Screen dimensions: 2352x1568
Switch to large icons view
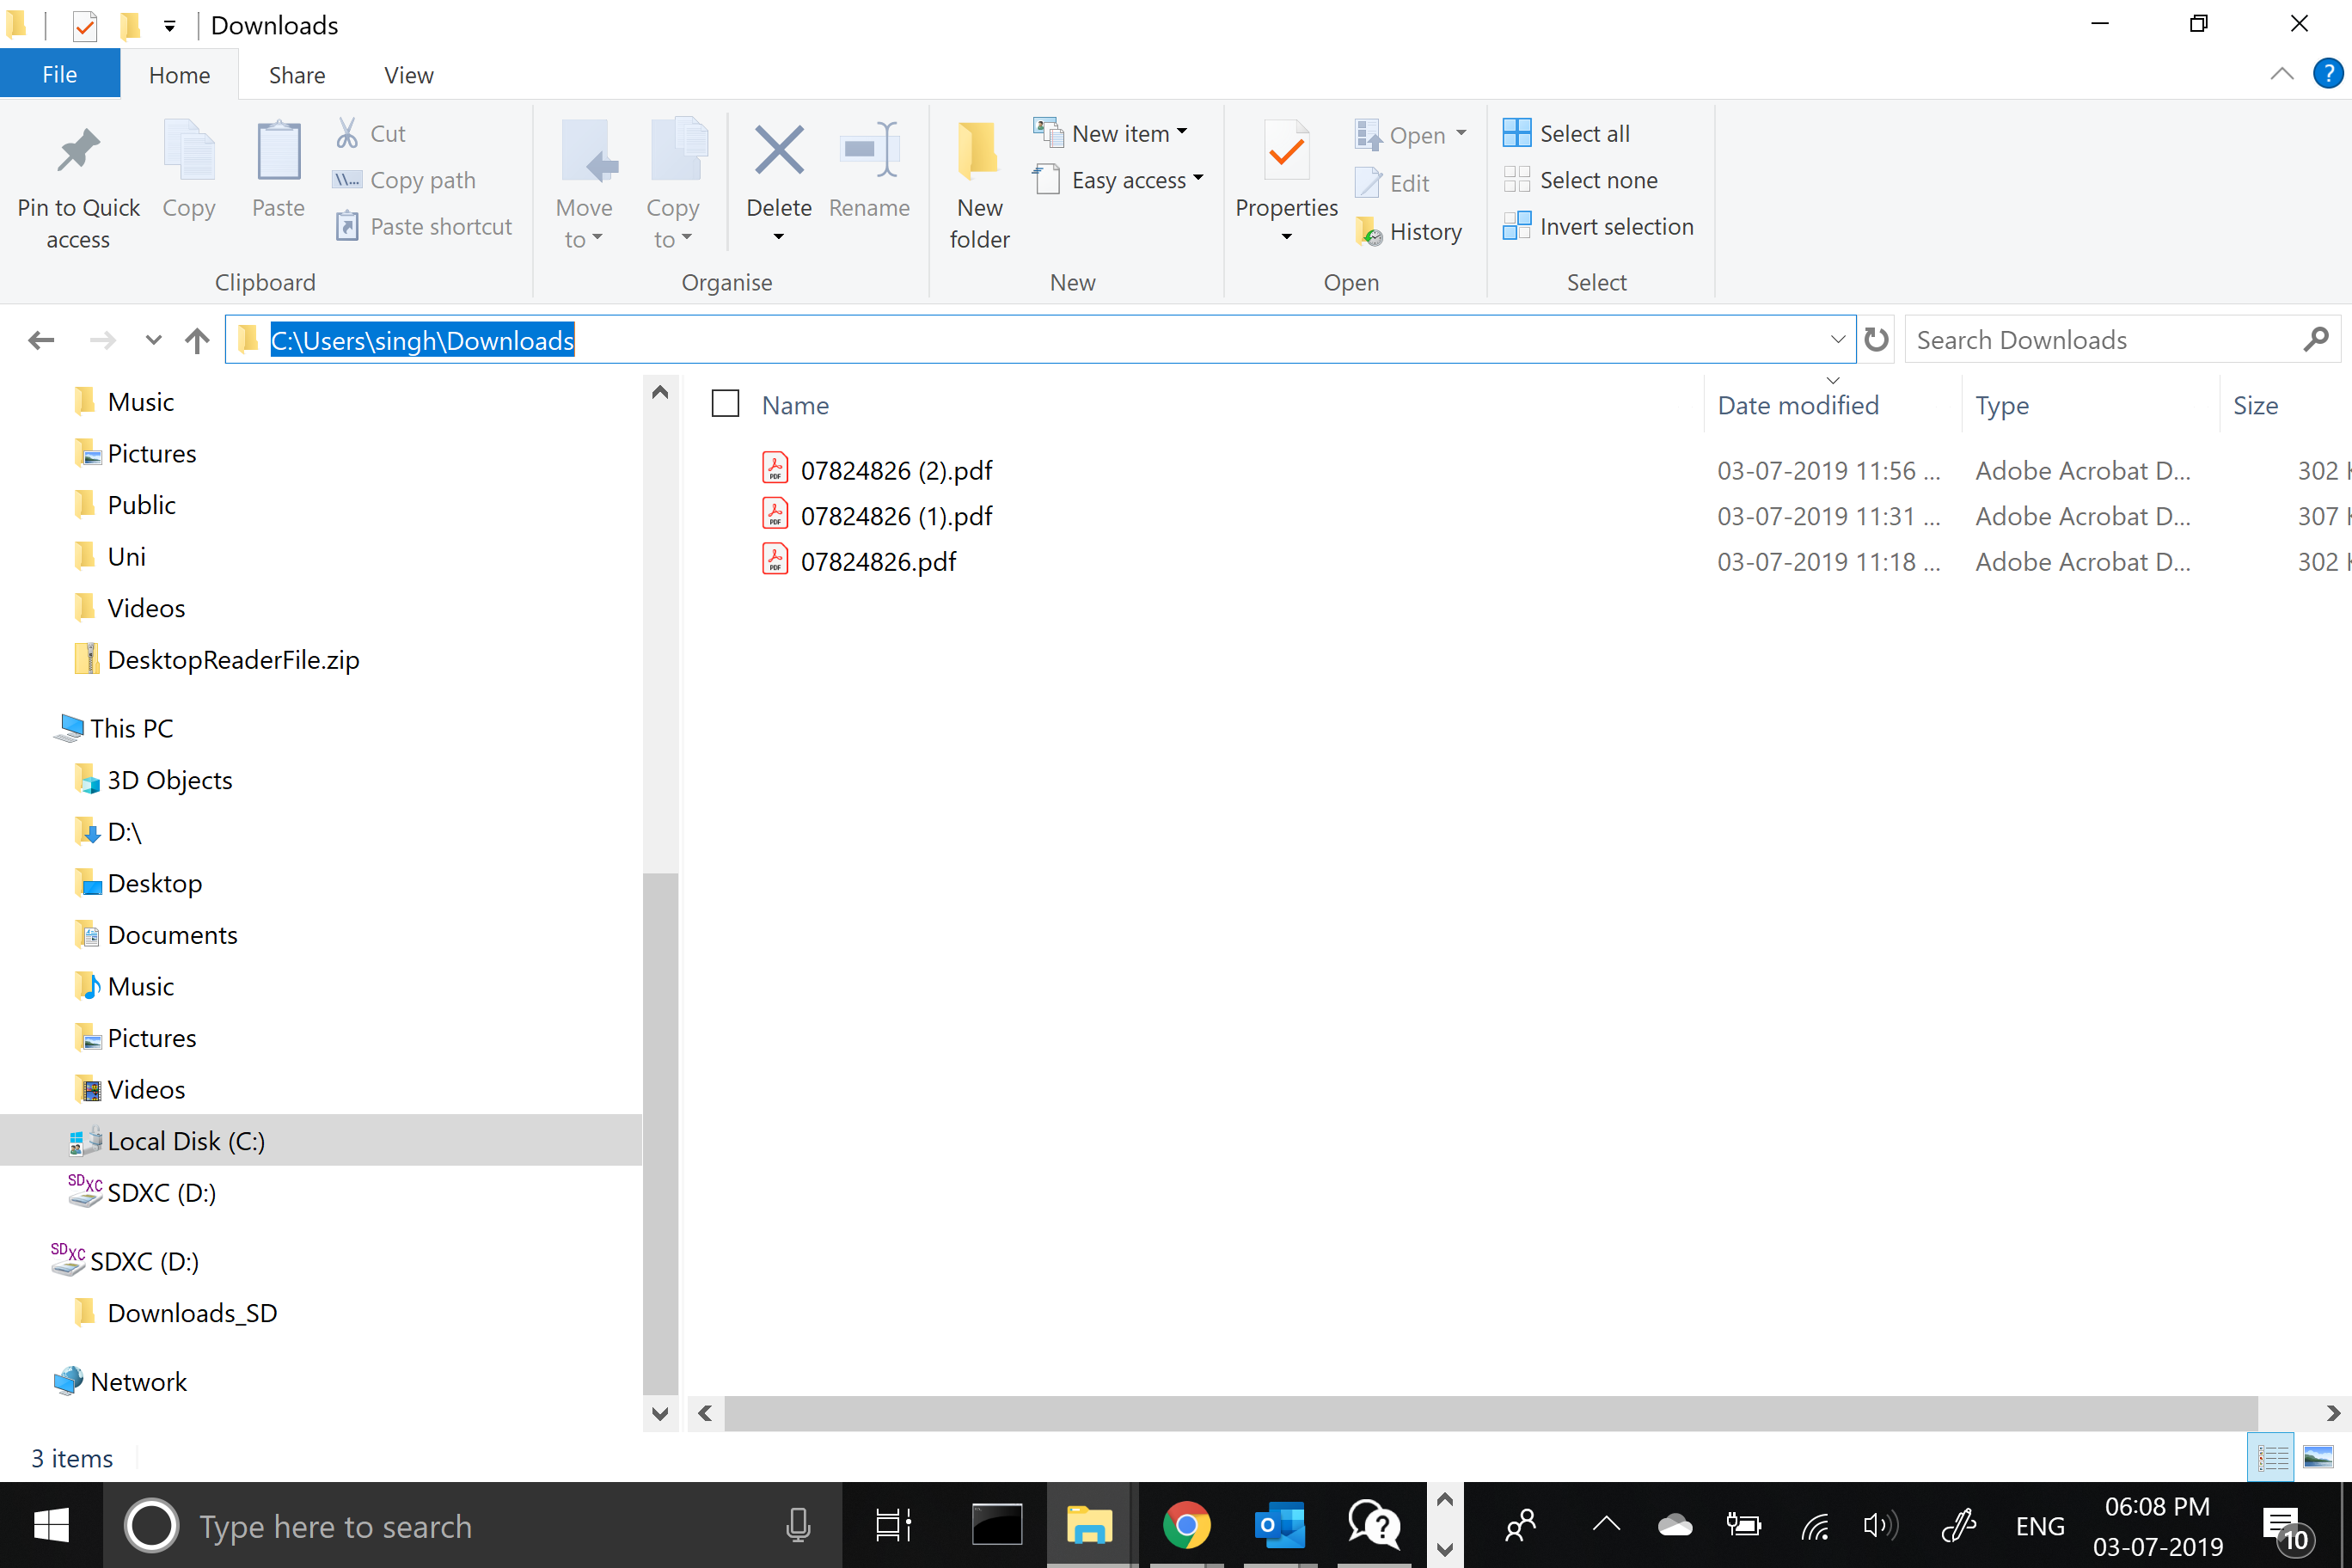(2318, 1457)
